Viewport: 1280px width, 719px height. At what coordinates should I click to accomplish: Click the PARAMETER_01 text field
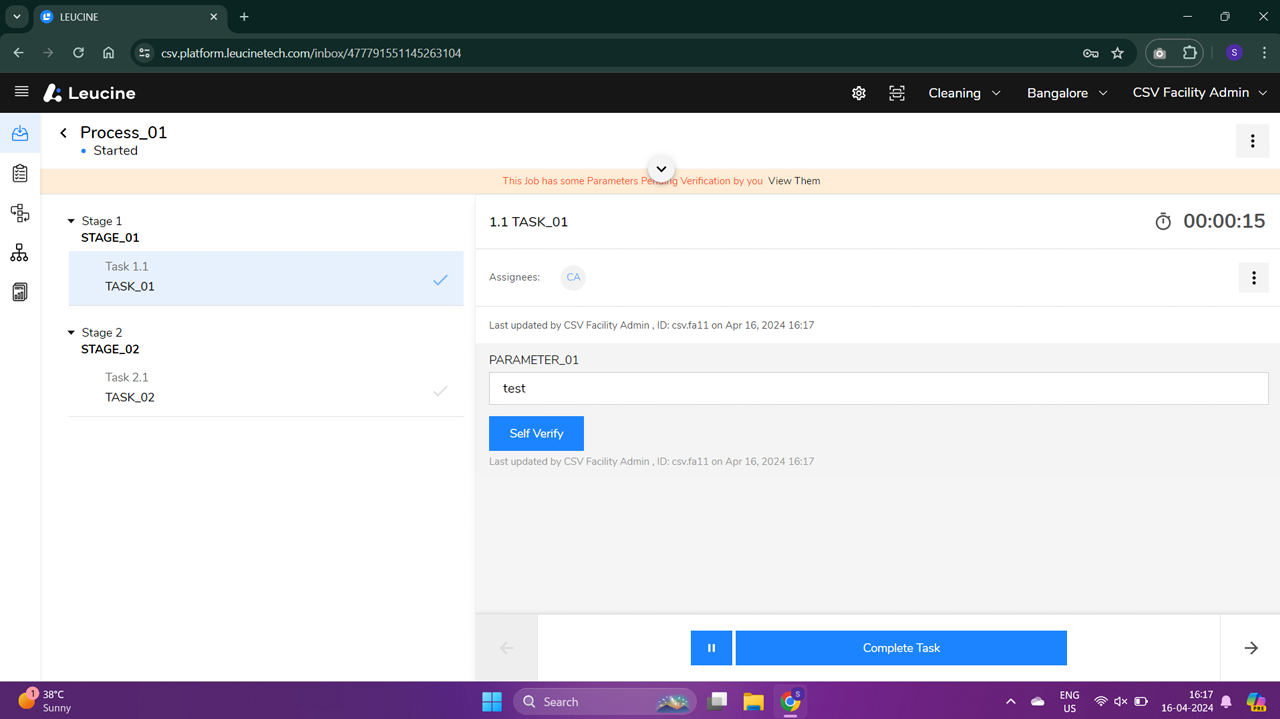(x=878, y=388)
